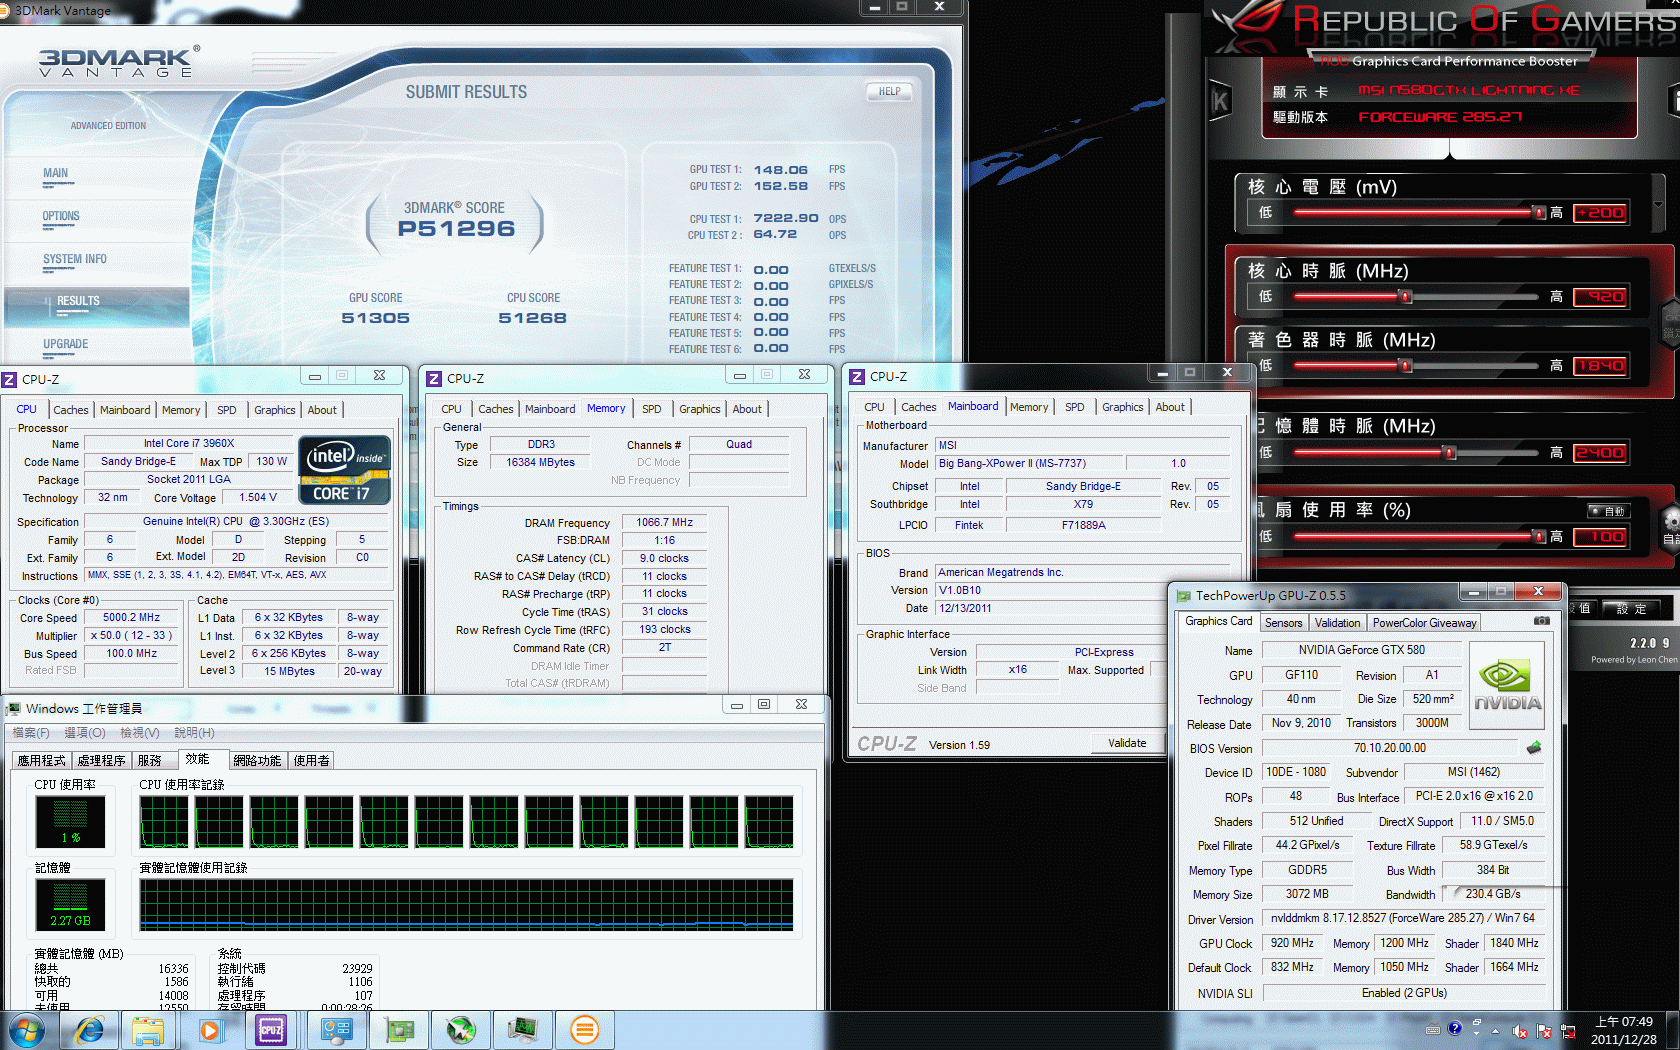Expand the core voltage panel arrow
This screenshot has width=1680, height=1050.
pyautogui.click(x=1658, y=204)
